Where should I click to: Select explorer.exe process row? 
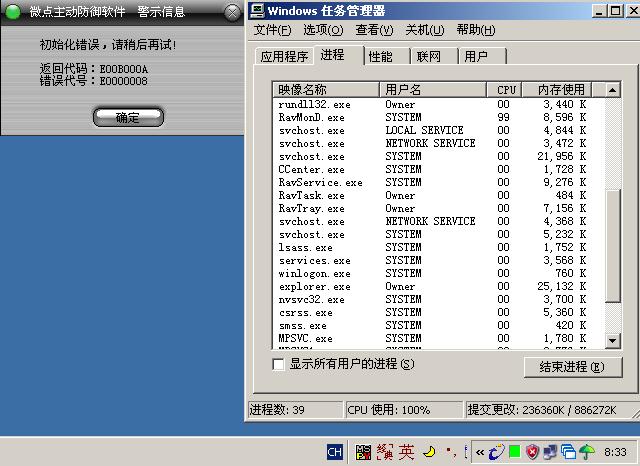[438, 286]
